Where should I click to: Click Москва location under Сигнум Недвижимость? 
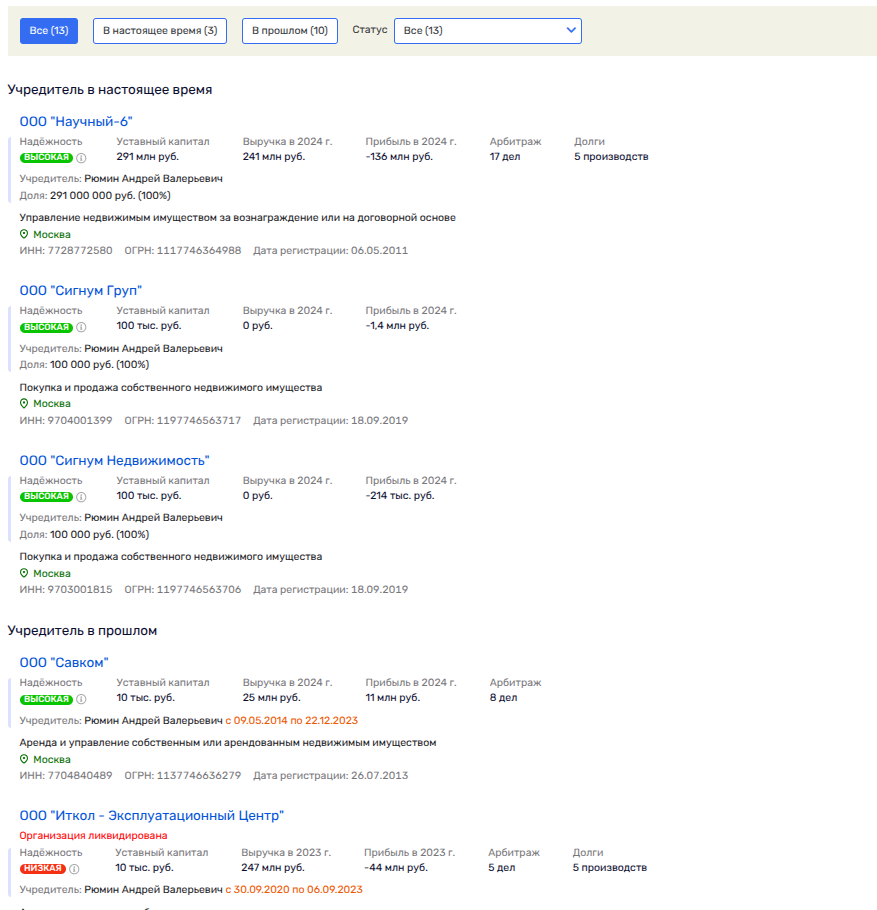[x=51, y=574]
